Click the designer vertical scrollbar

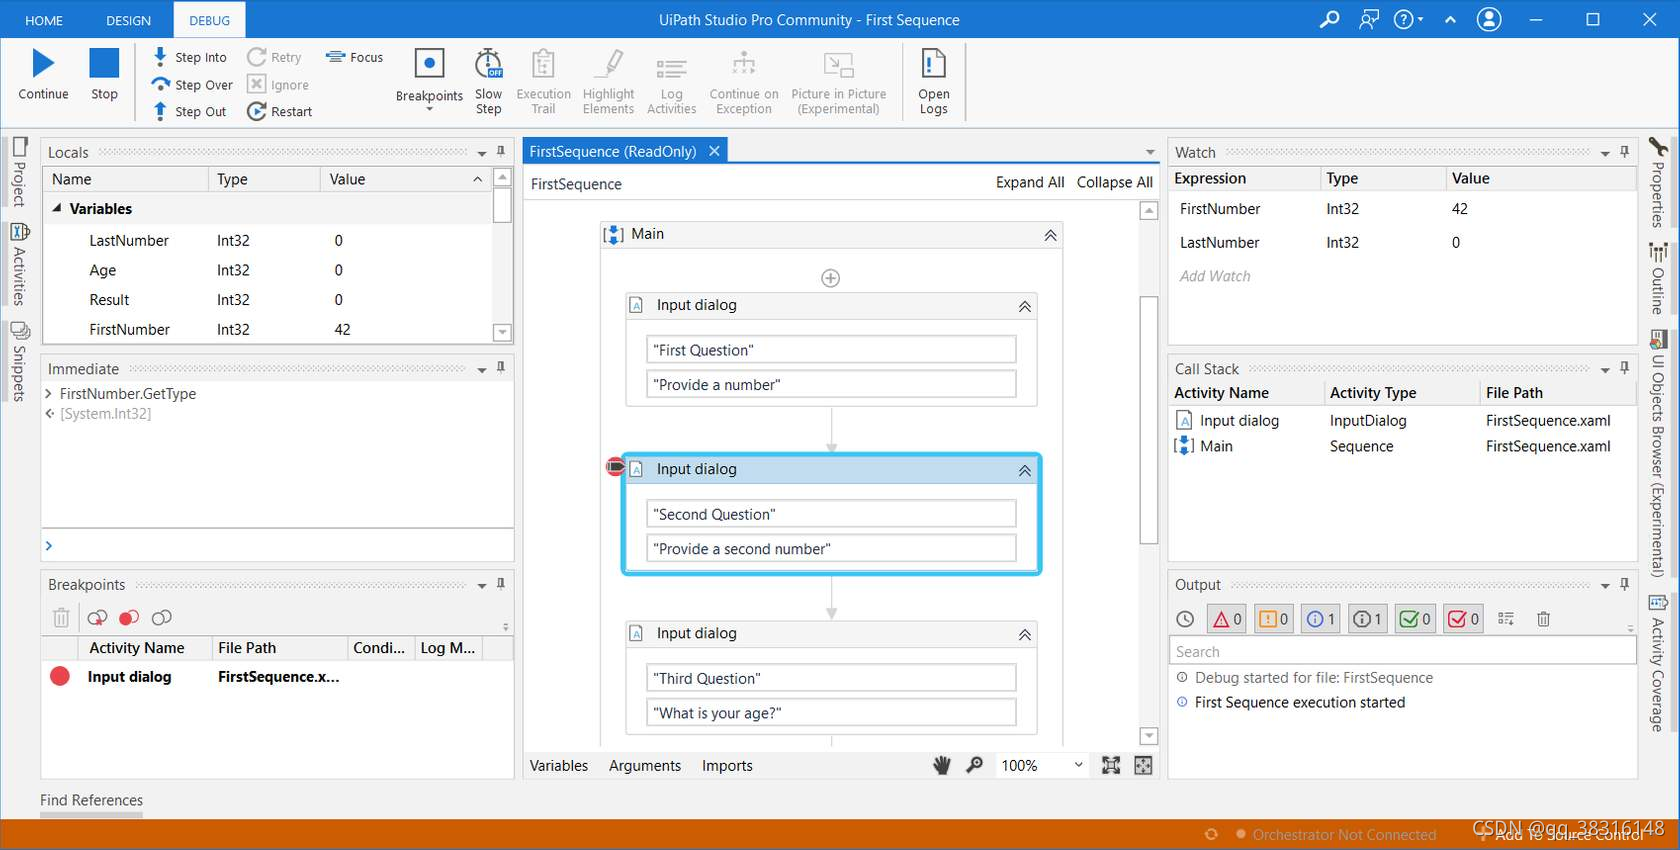pos(1149,420)
